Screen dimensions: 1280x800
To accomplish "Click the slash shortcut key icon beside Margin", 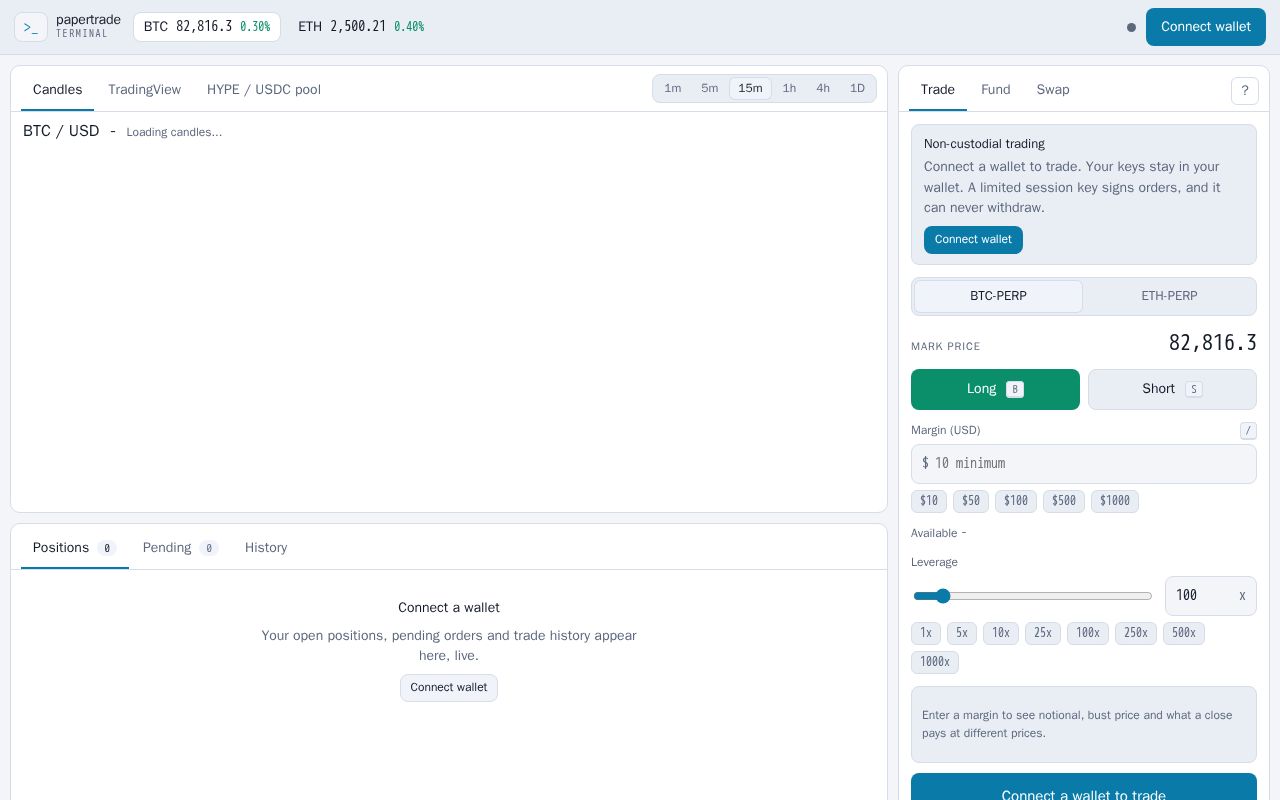I will 1248,430.
